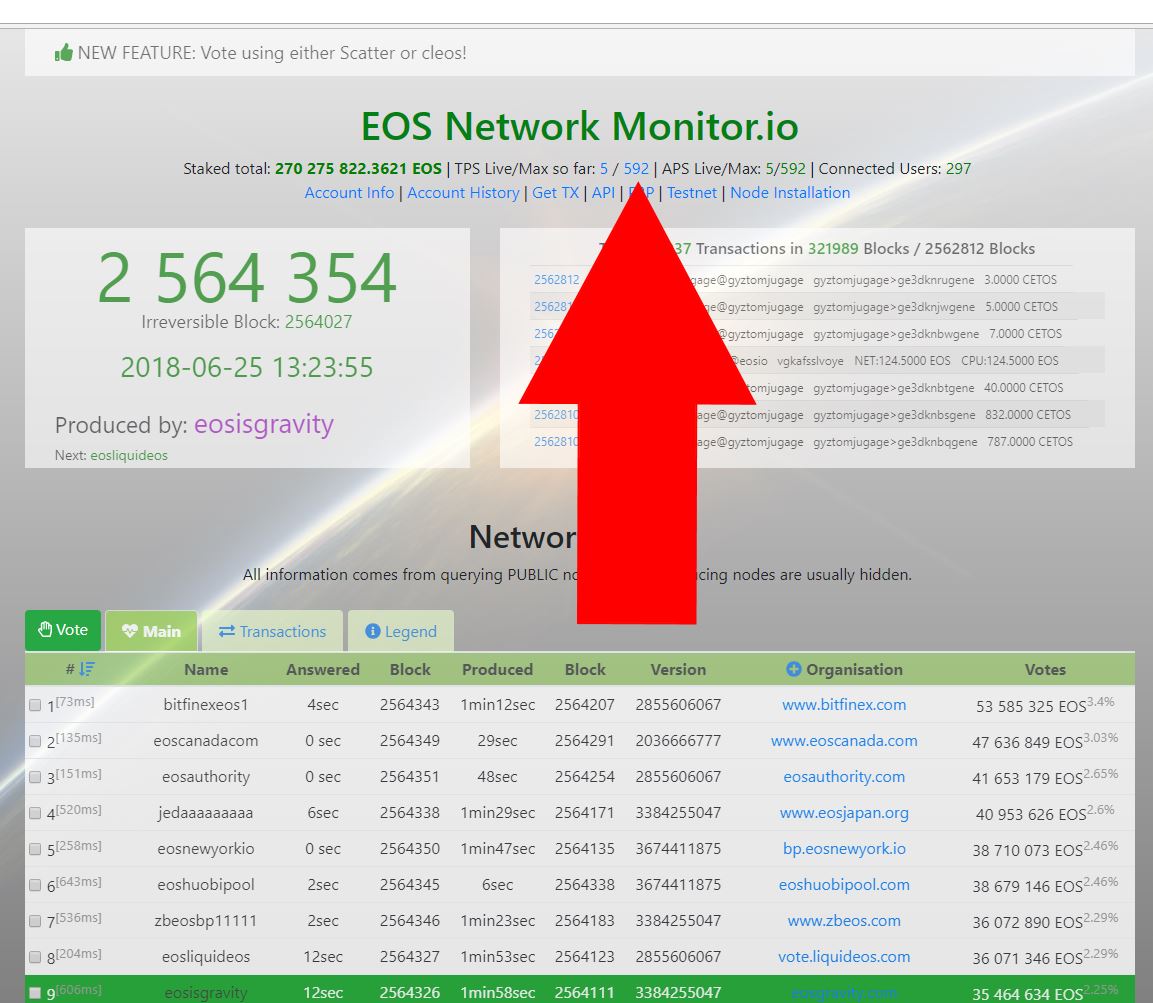Switch to the Transactions tab
Image resolution: width=1153 pixels, height=1003 pixels.
pos(272,631)
